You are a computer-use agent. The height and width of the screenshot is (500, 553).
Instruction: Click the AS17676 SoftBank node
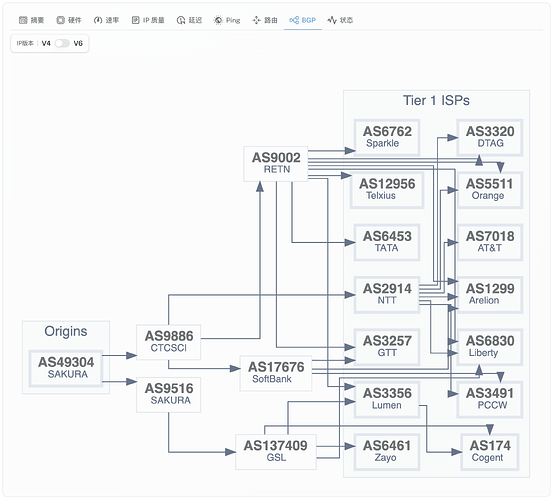[x=276, y=373]
